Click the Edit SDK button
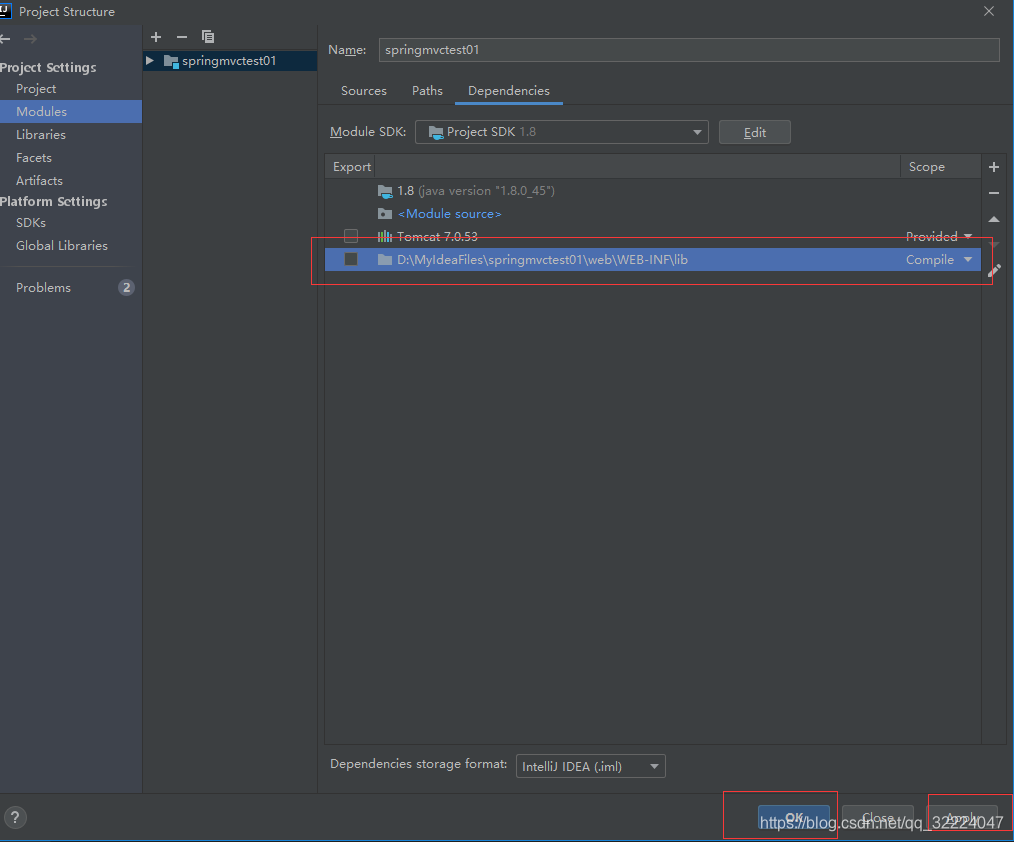Image resolution: width=1014 pixels, height=842 pixels. [755, 132]
